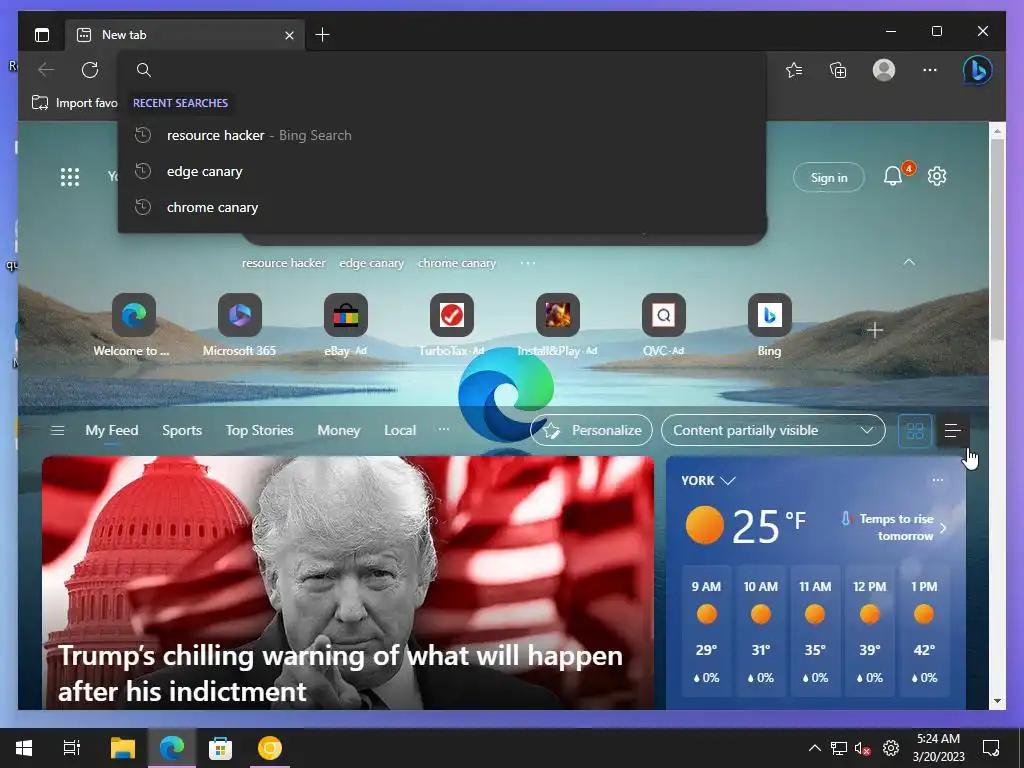Add a new quick link site
This screenshot has height=768, width=1024.
pyautogui.click(x=875, y=330)
